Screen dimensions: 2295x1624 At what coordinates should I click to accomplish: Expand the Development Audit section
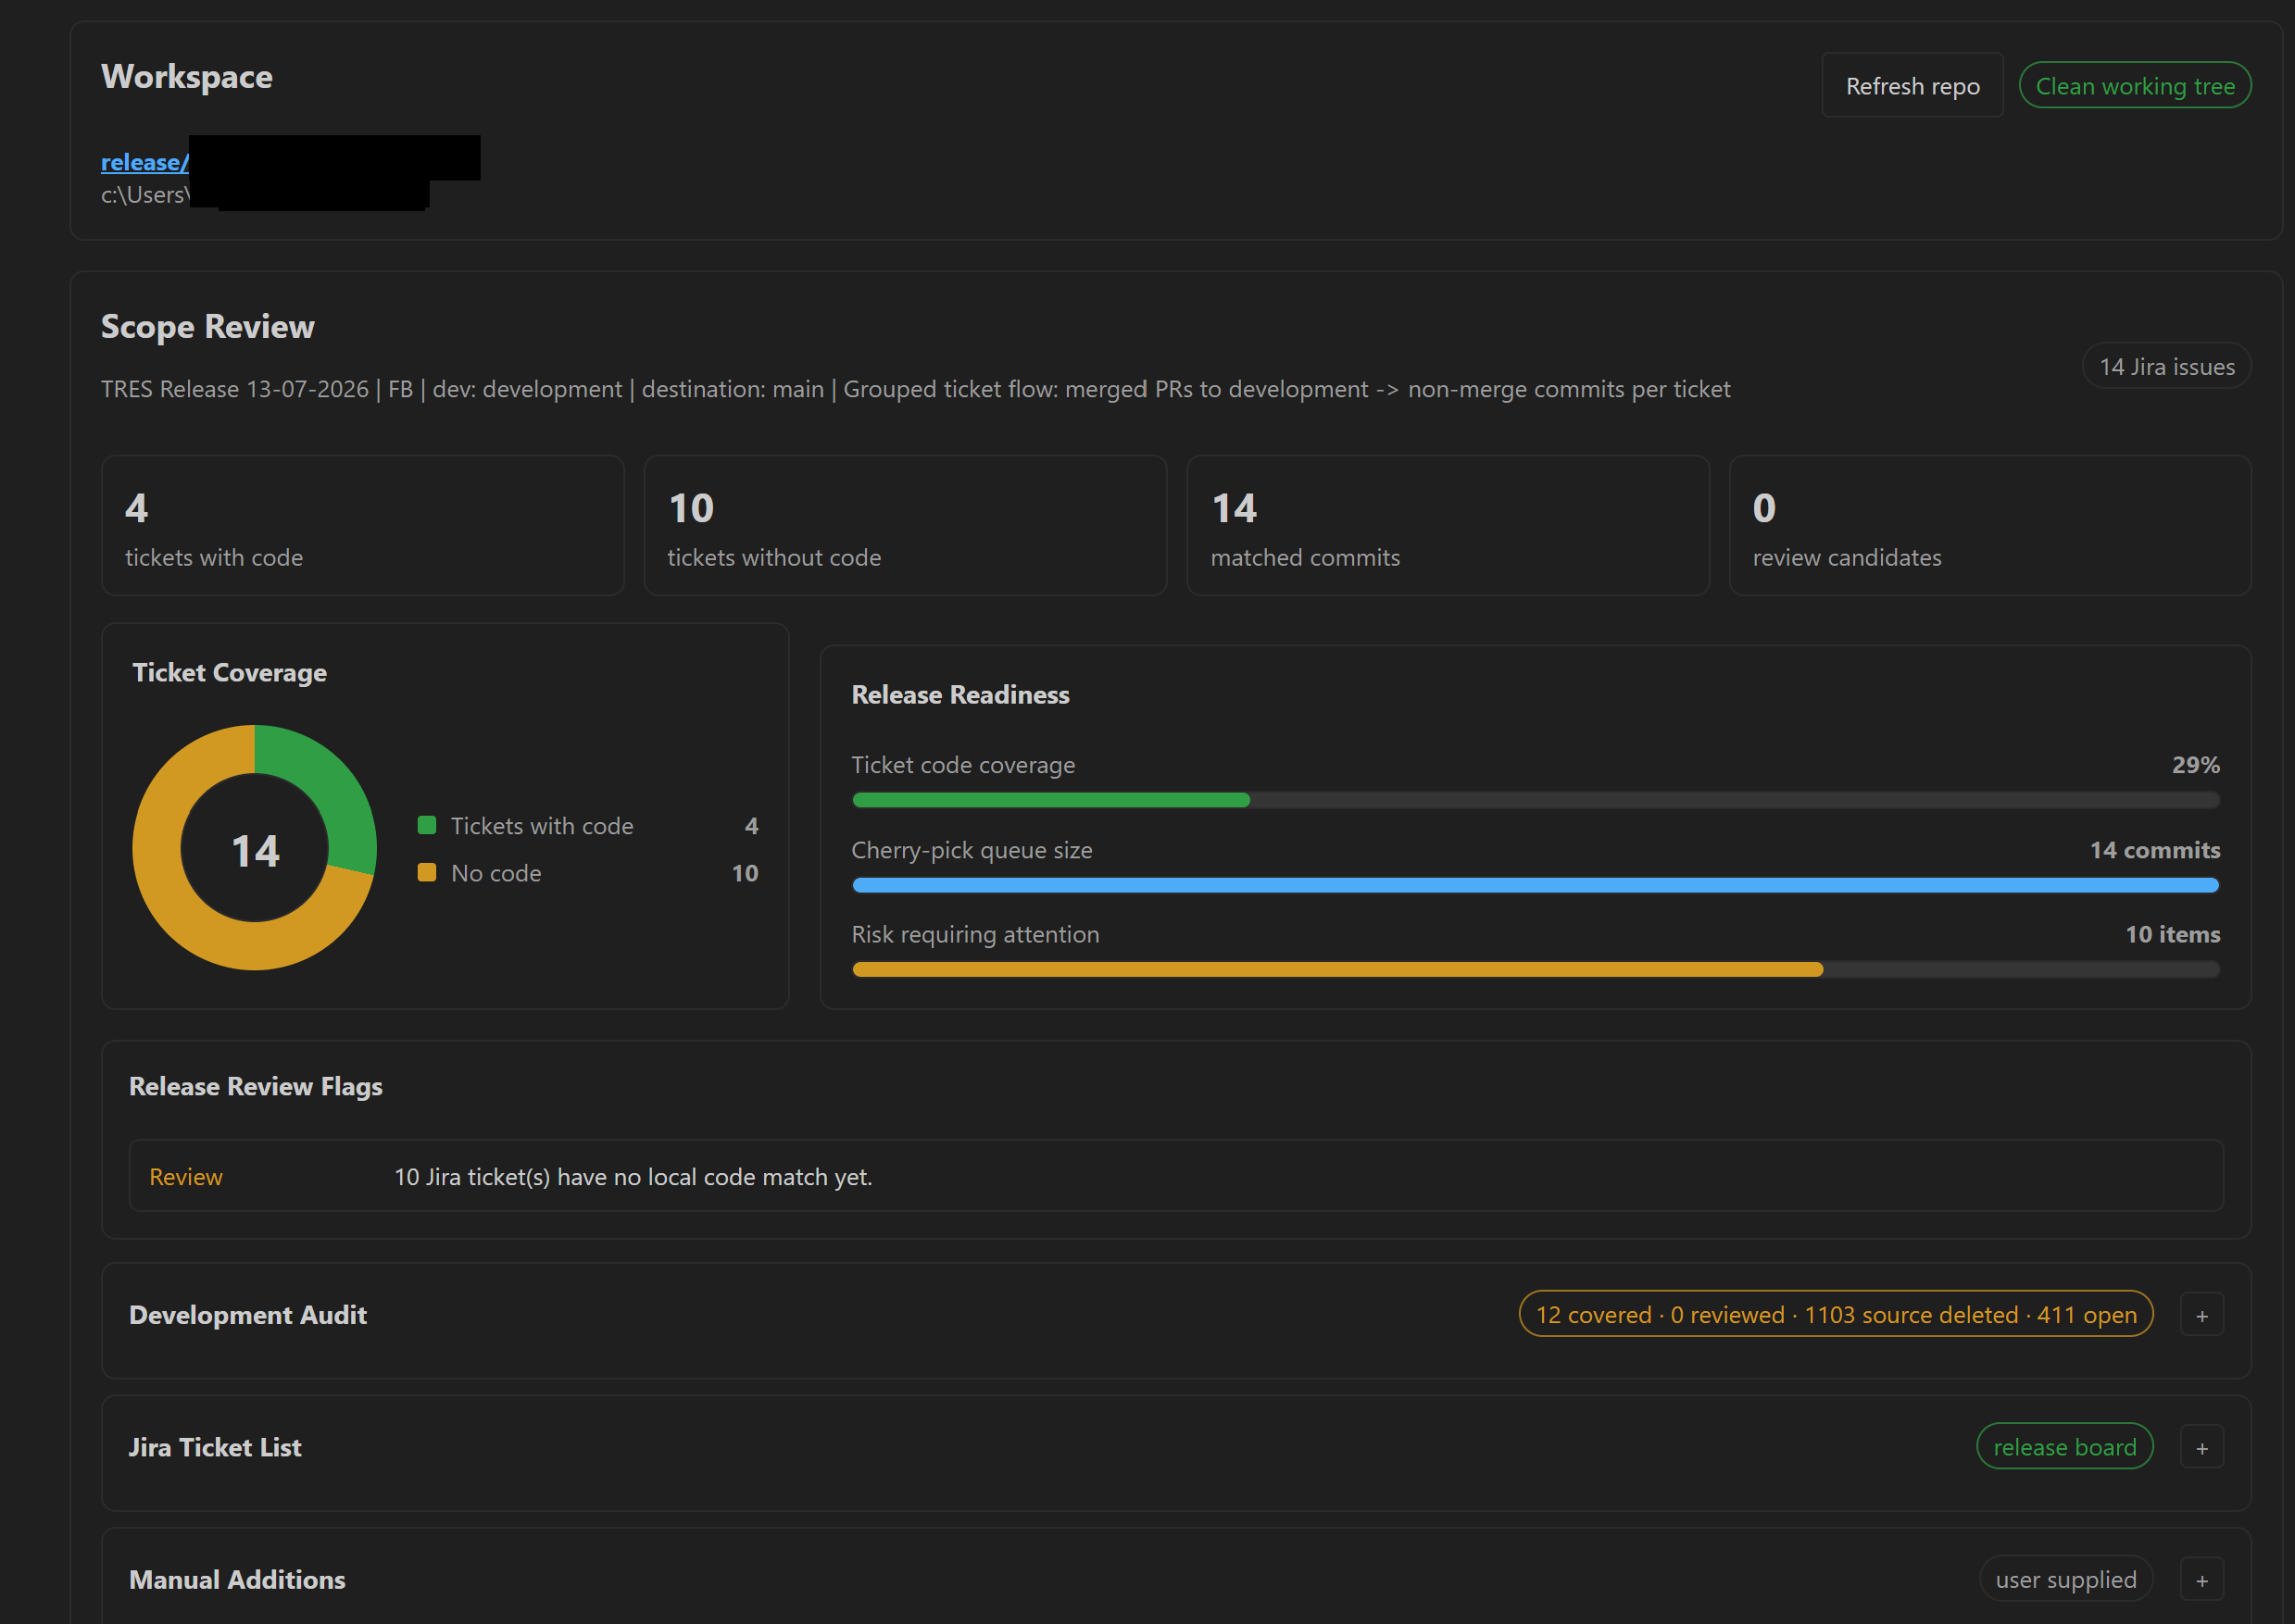tap(2202, 1316)
